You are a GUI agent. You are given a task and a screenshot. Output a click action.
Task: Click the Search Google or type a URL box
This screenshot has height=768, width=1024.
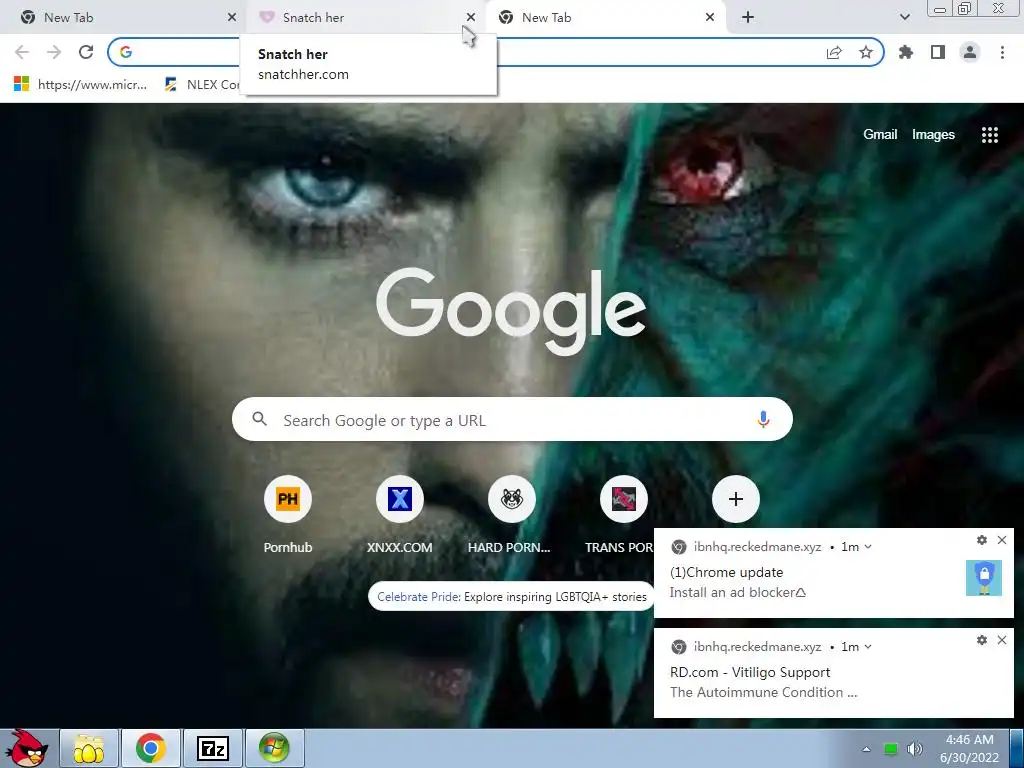[x=512, y=419]
